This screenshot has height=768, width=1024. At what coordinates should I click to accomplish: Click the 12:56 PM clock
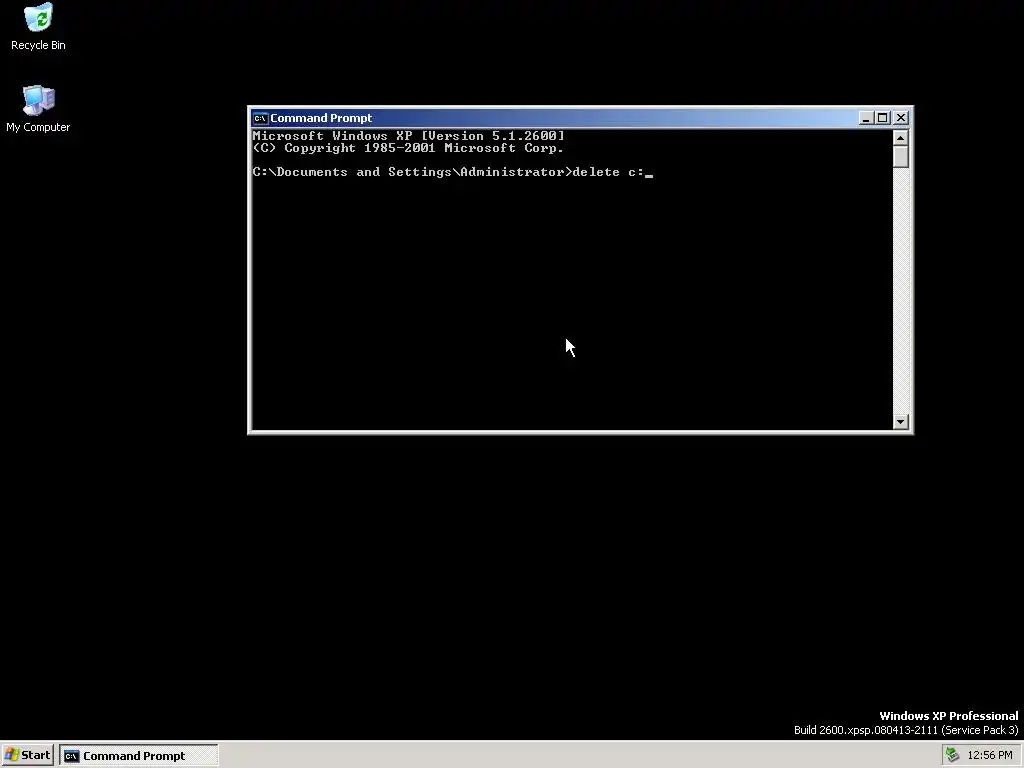tap(989, 755)
